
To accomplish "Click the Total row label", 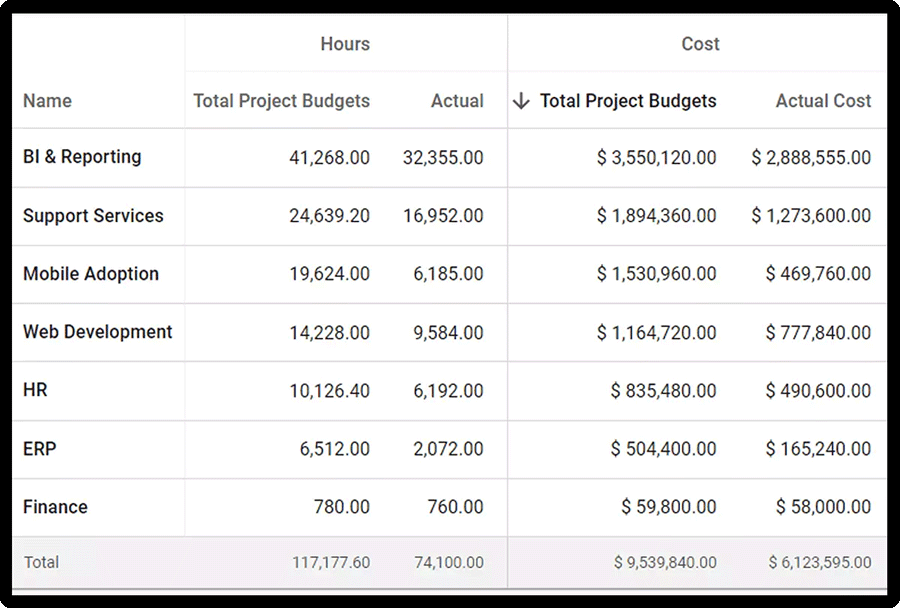I will [x=41, y=562].
